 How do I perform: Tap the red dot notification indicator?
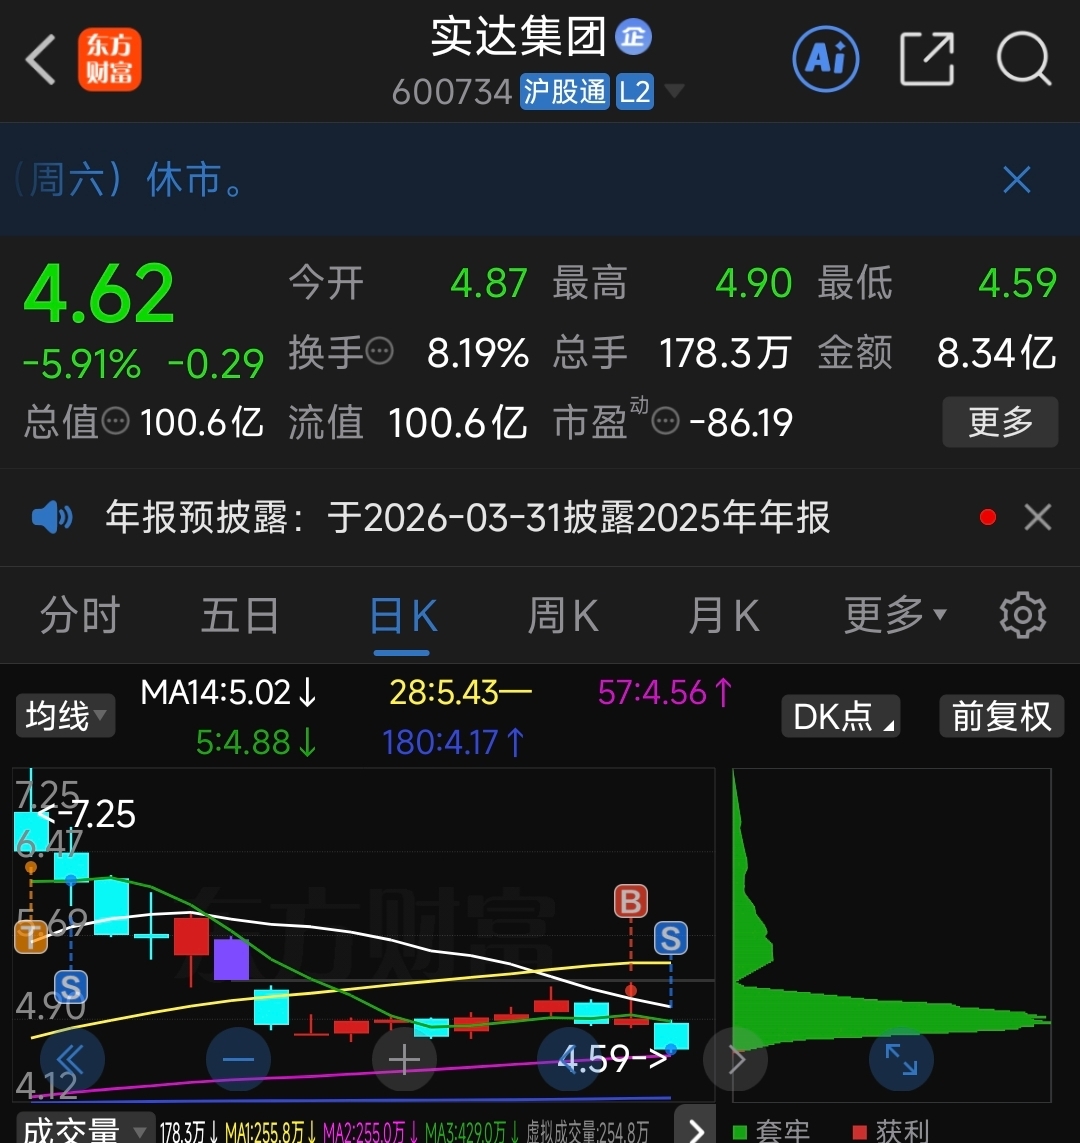987,518
